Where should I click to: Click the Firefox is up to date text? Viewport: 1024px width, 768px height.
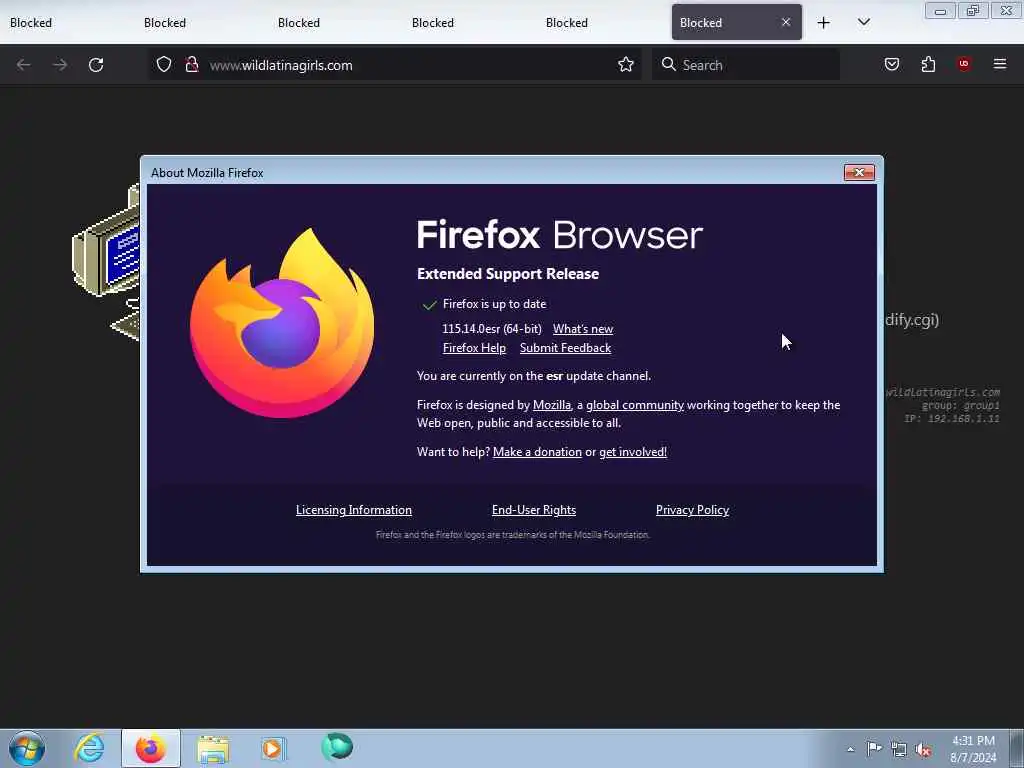click(x=494, y=304)
